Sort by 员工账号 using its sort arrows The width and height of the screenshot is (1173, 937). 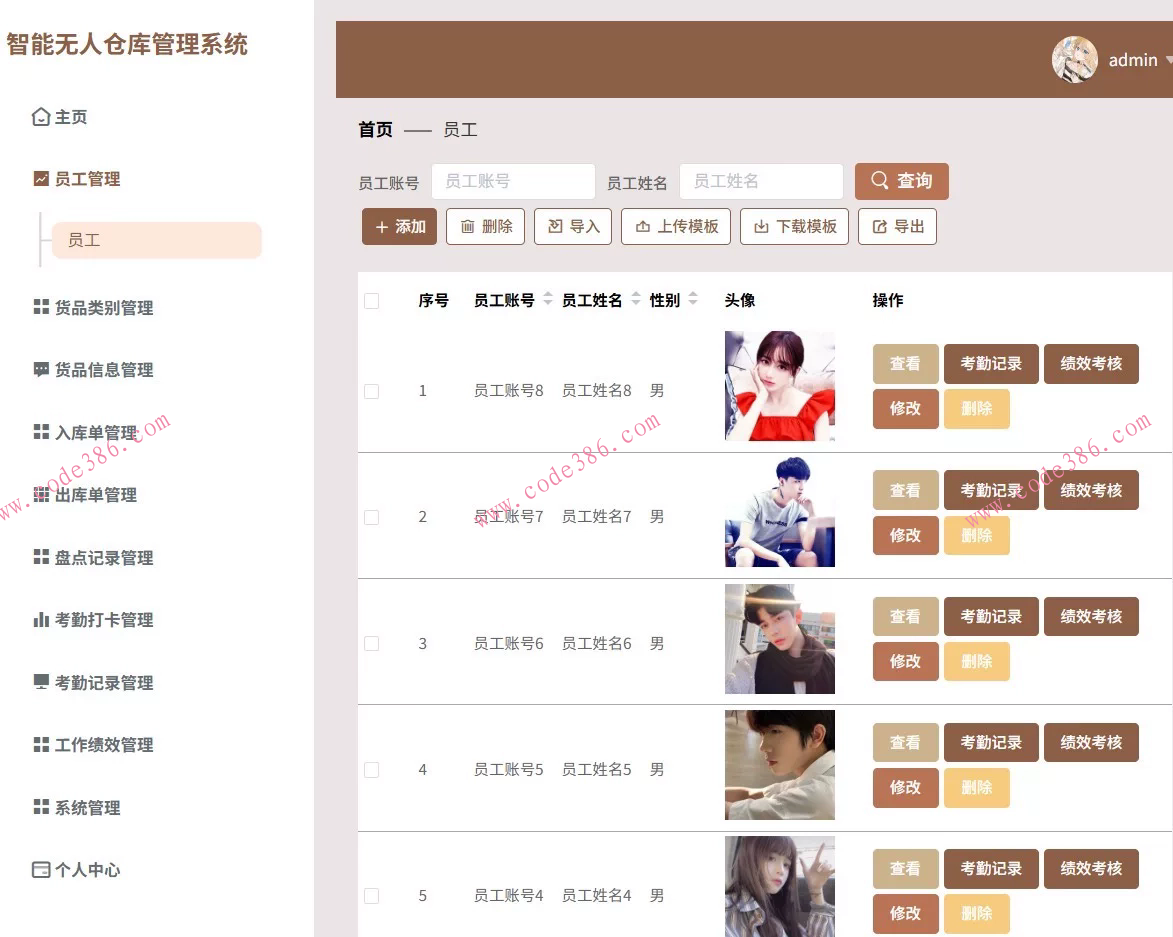(x=547, y=299)
